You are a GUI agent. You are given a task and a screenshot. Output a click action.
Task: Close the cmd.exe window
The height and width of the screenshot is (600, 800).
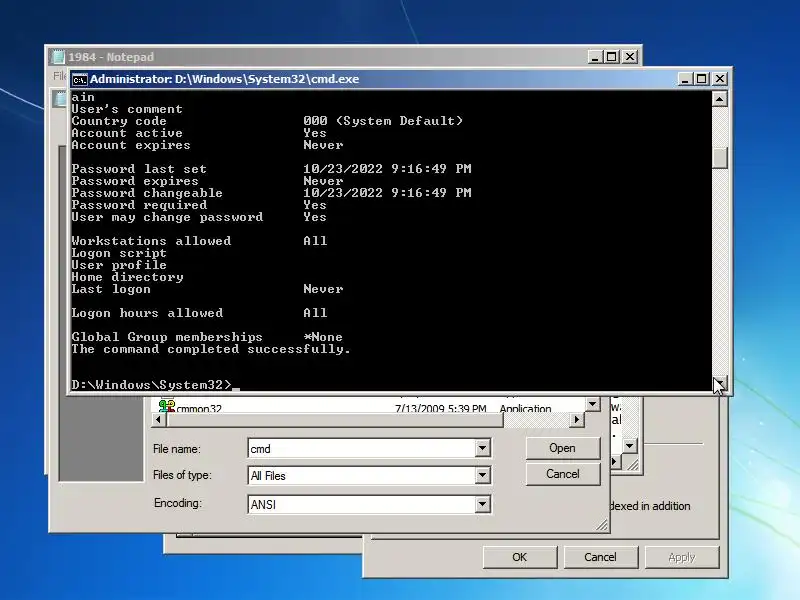[719, 79]
